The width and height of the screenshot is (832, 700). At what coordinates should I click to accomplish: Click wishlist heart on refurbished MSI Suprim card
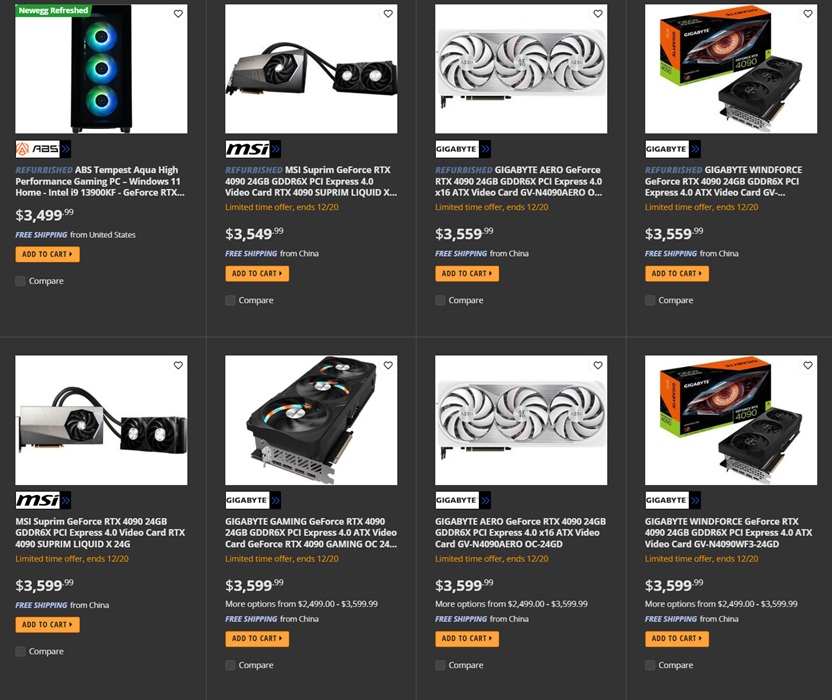pyautogui.click(x=388, y=14)
